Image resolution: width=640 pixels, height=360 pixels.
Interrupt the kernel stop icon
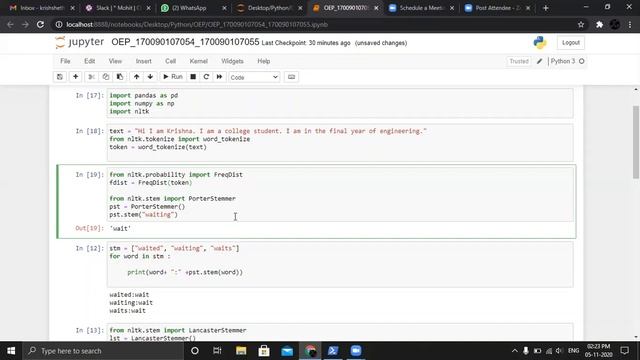pyautogui.click(x=193, y=77)
